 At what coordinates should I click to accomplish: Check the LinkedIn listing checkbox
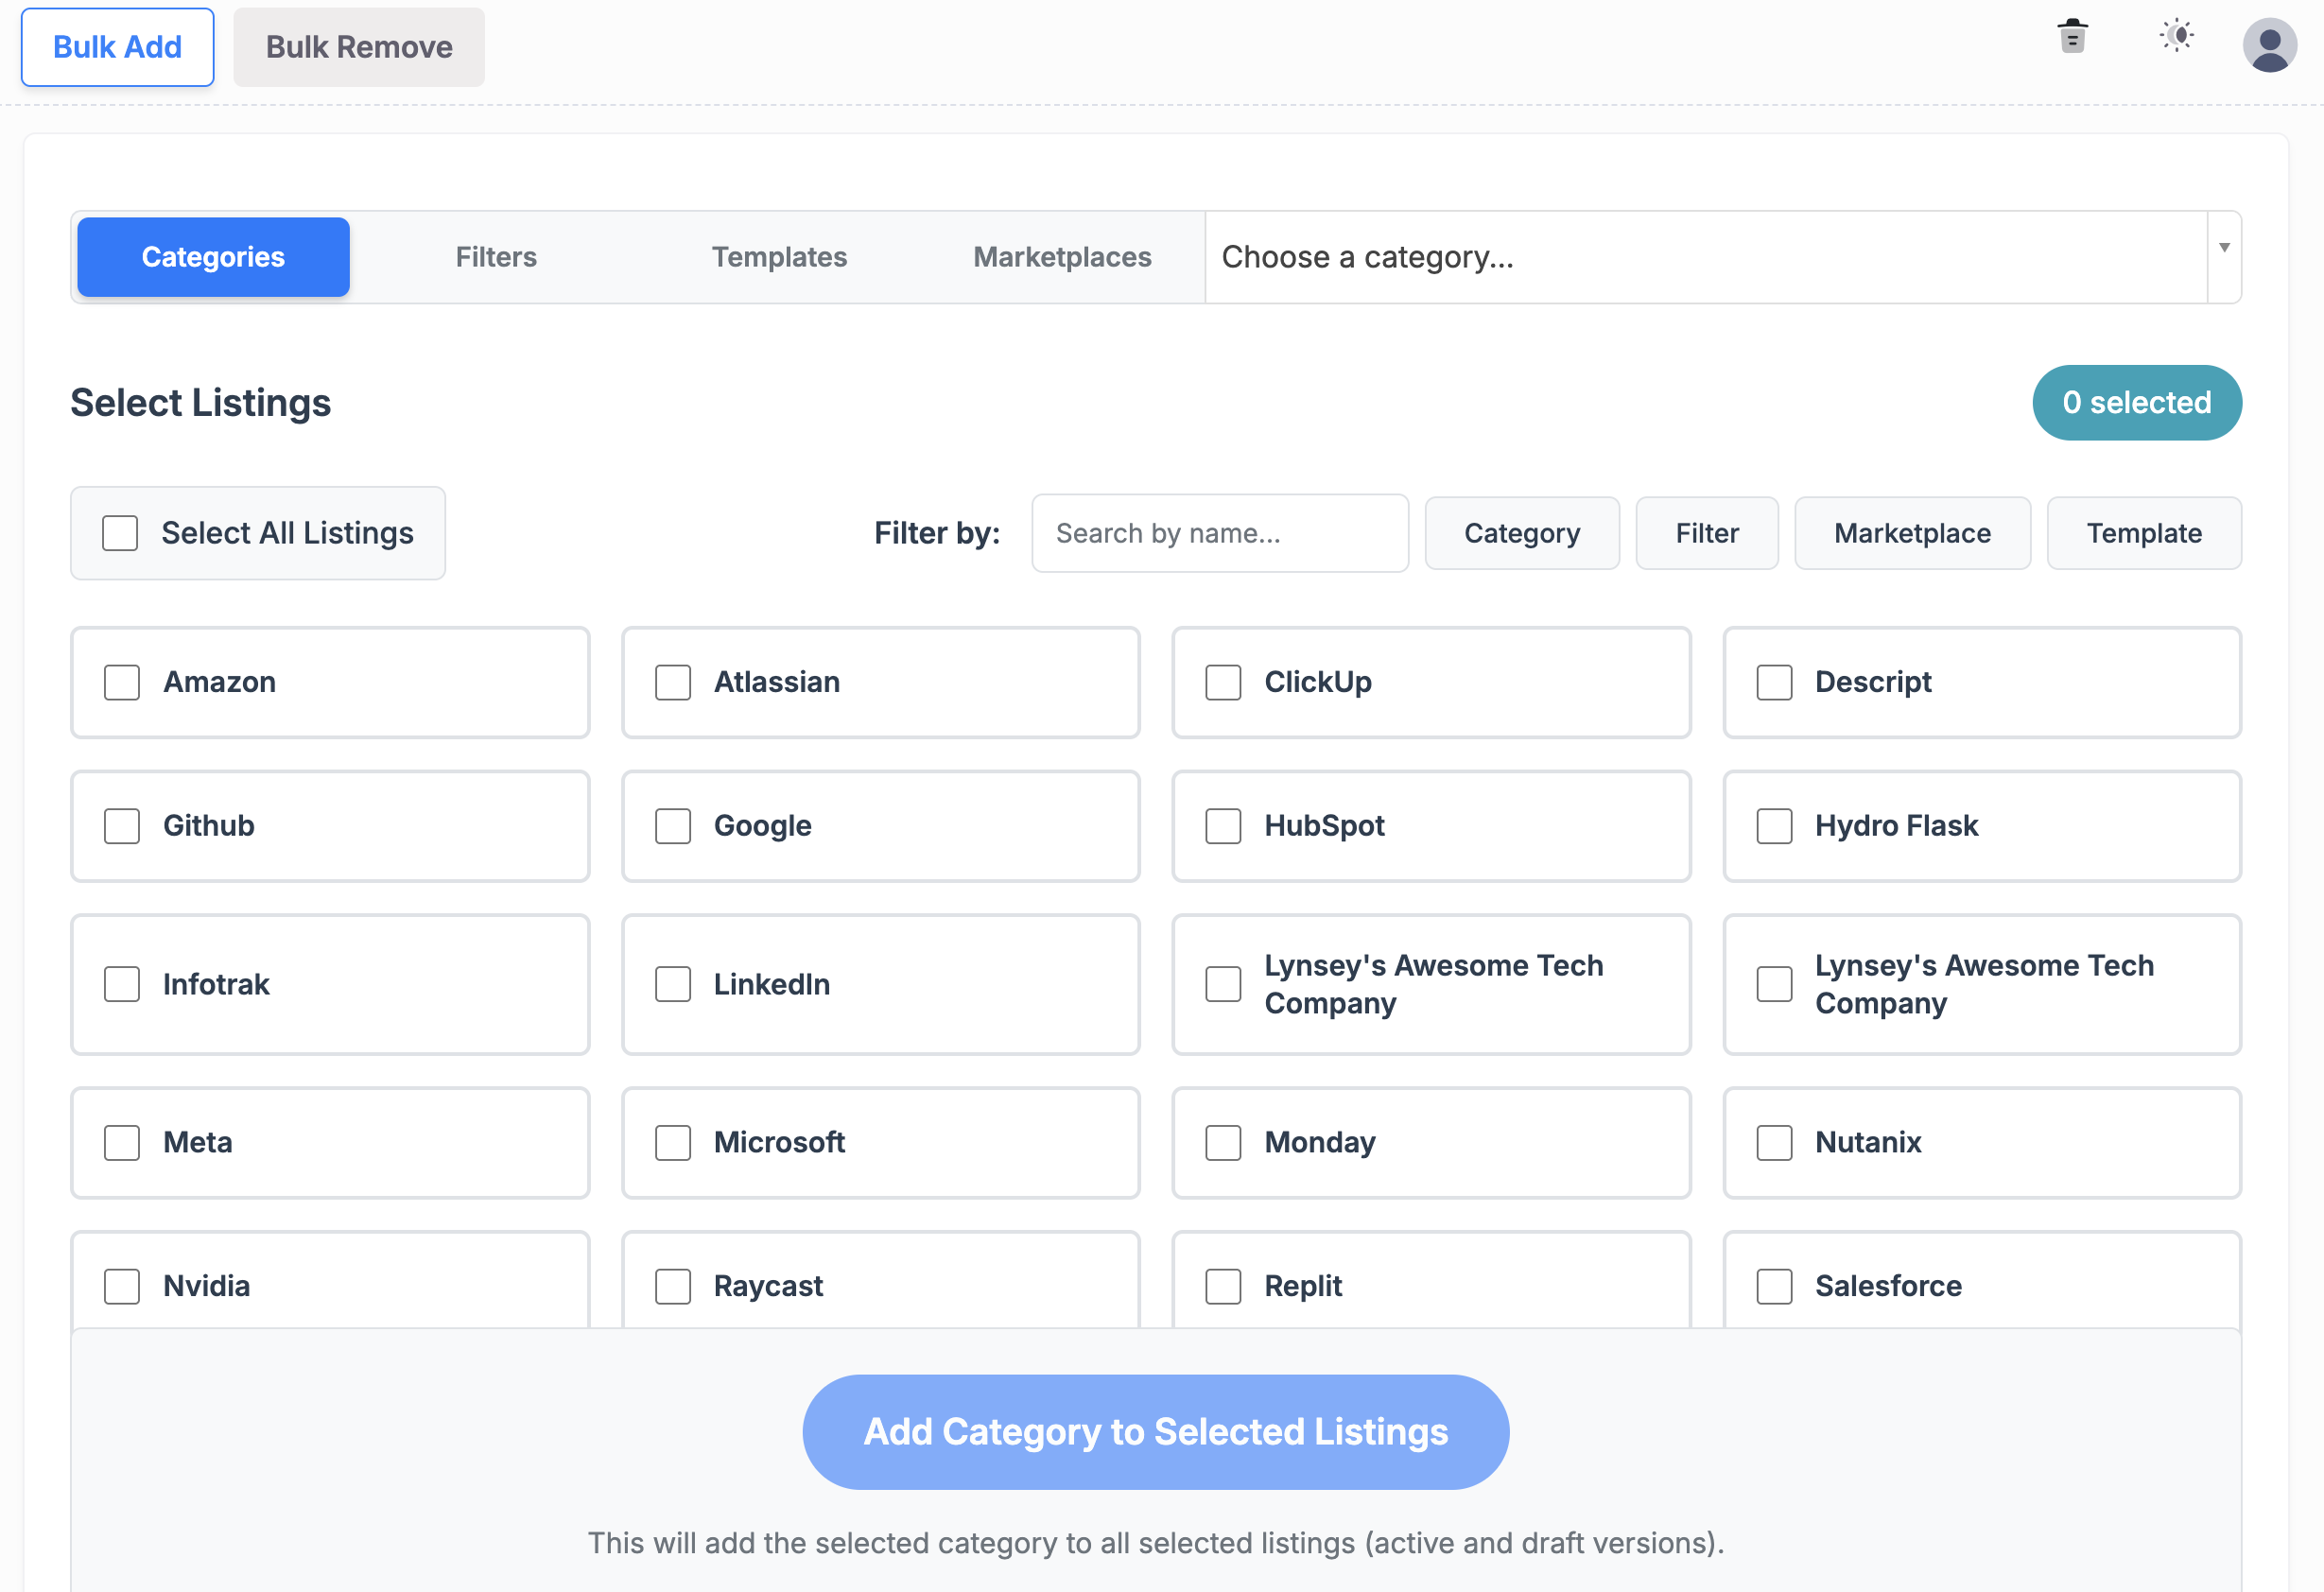point(673,984)
